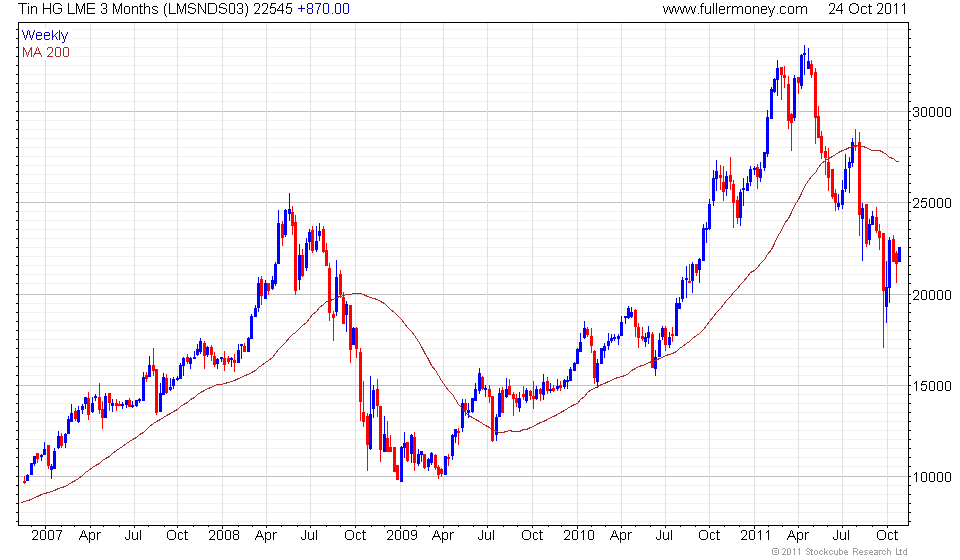This screenshot has width=960, height=560.
Task: Click the 2009 year label on time axis
Action: coord(402,536)
